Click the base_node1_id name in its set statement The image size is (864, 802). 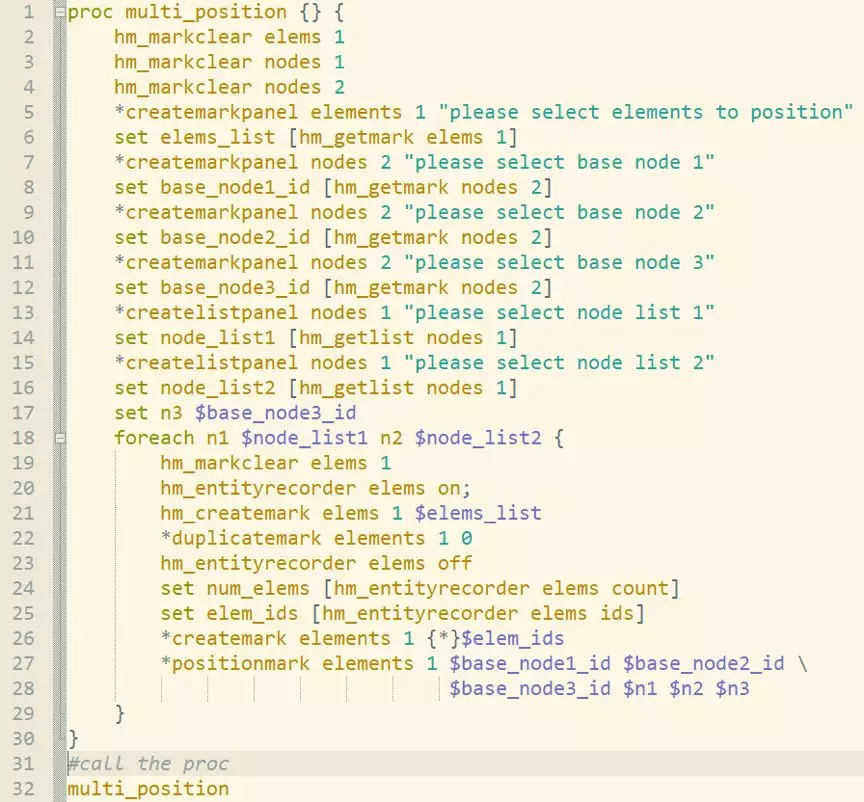[x=229, y=187]
